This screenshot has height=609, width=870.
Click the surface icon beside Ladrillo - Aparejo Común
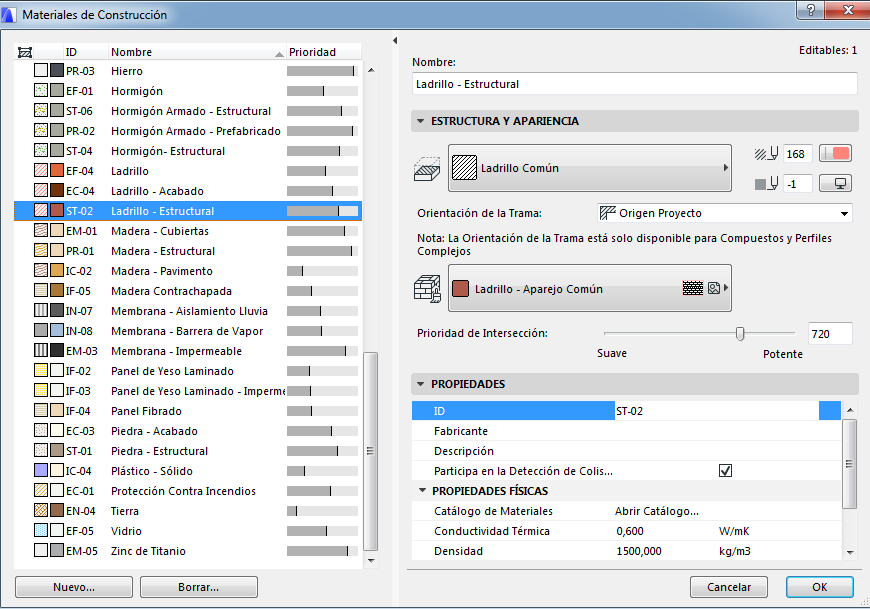tap(427, 288)
